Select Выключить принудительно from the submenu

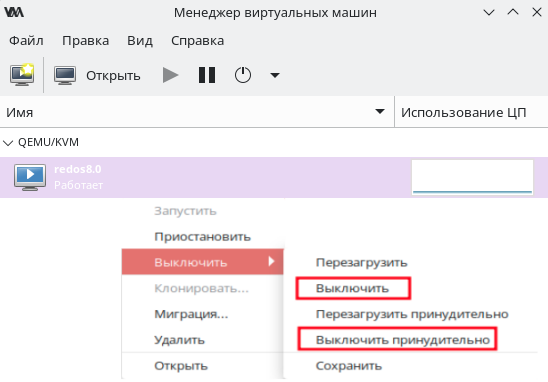(x=403, y=340)
